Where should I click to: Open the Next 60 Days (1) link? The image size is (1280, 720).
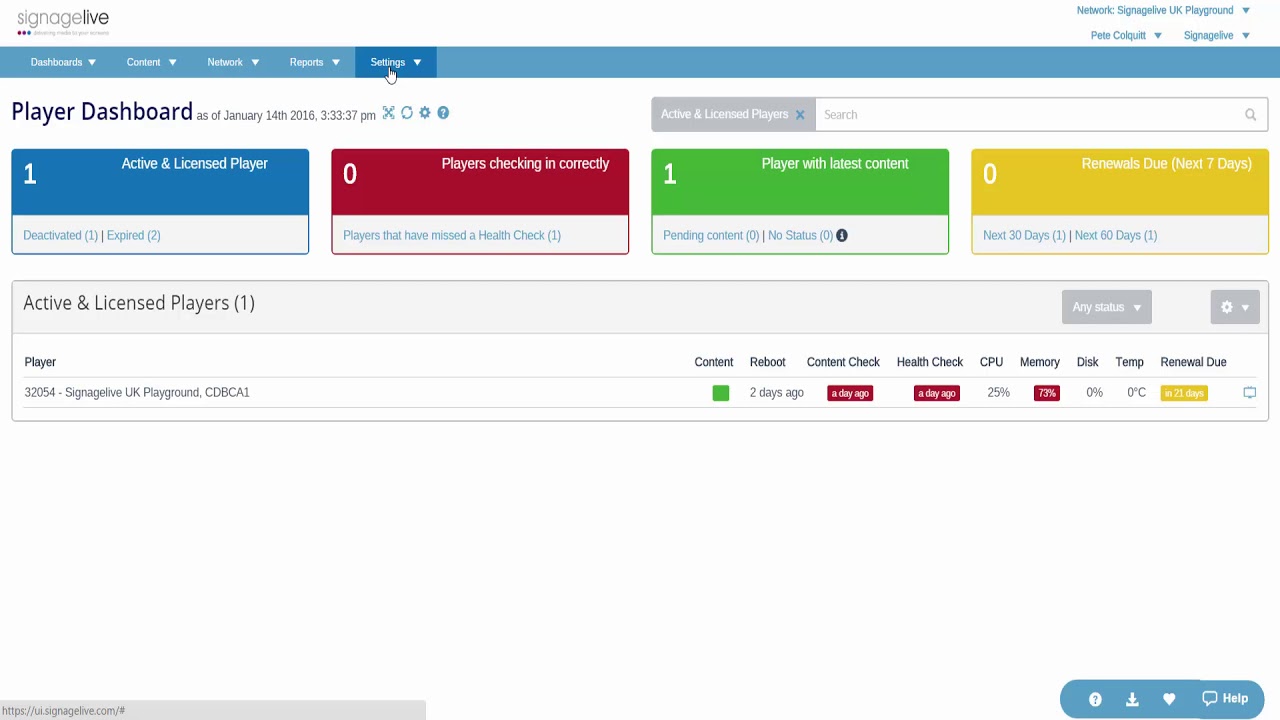(1116, 235)
